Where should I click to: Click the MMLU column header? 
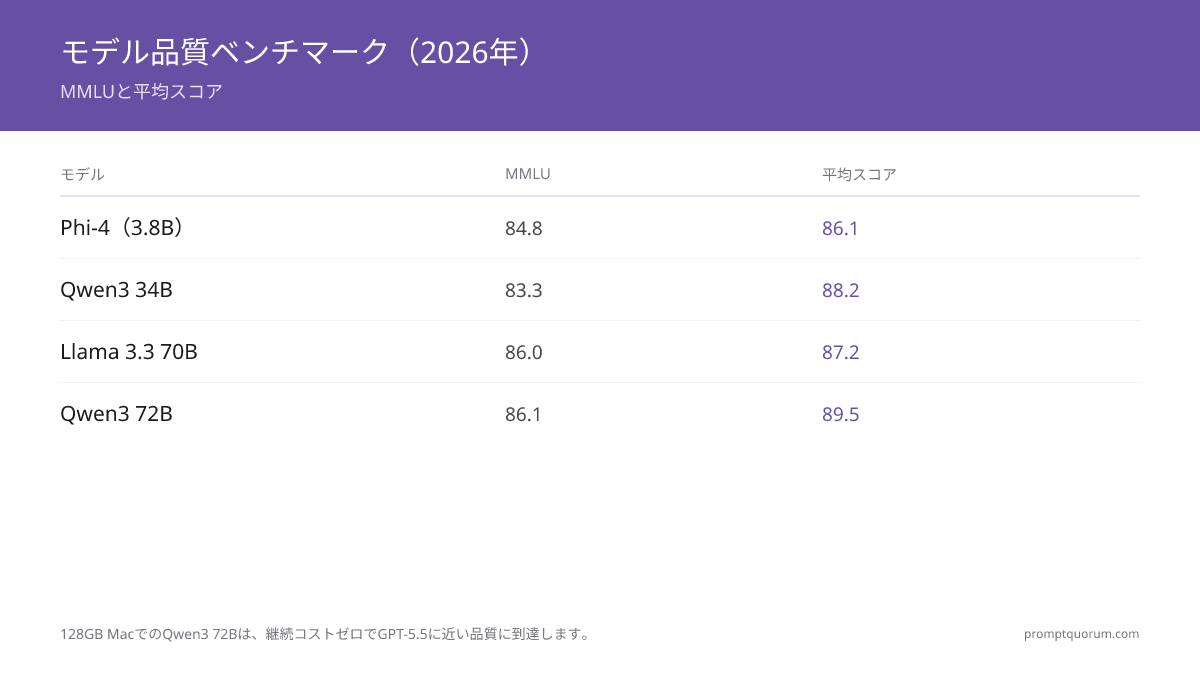(528, 174)
